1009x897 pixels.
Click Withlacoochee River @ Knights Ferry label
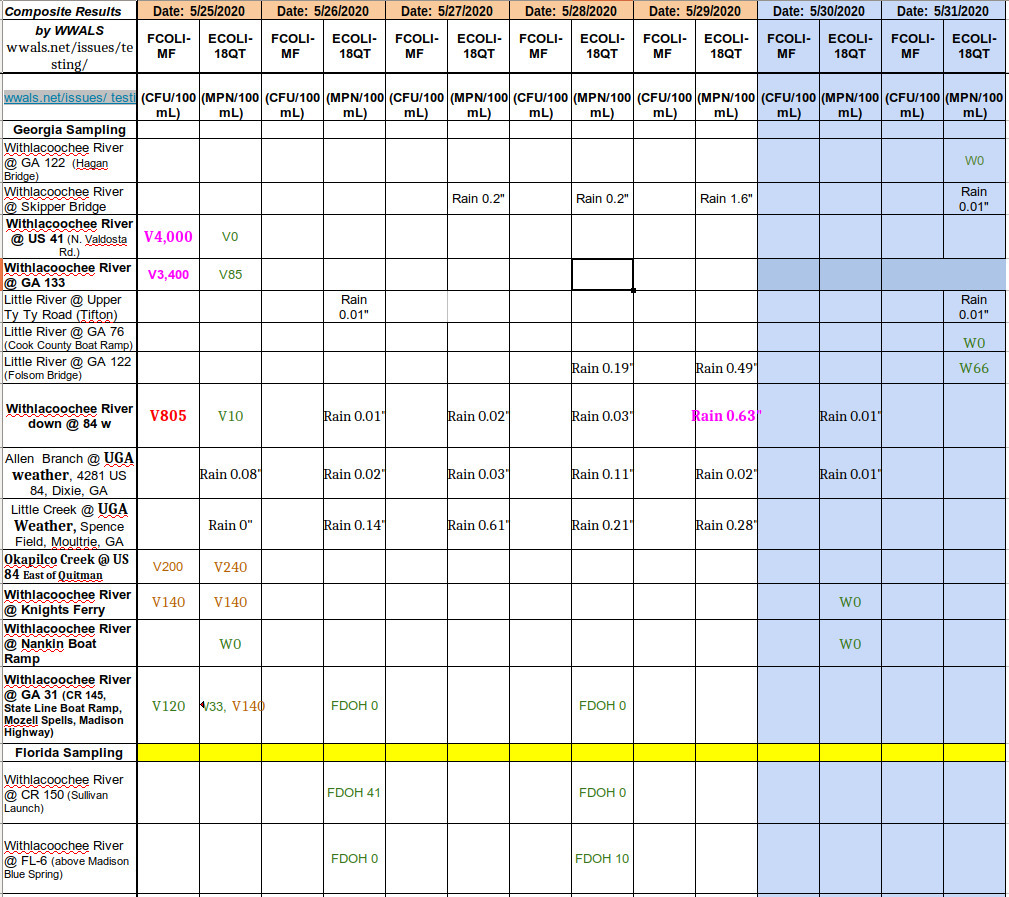point(68,602)
